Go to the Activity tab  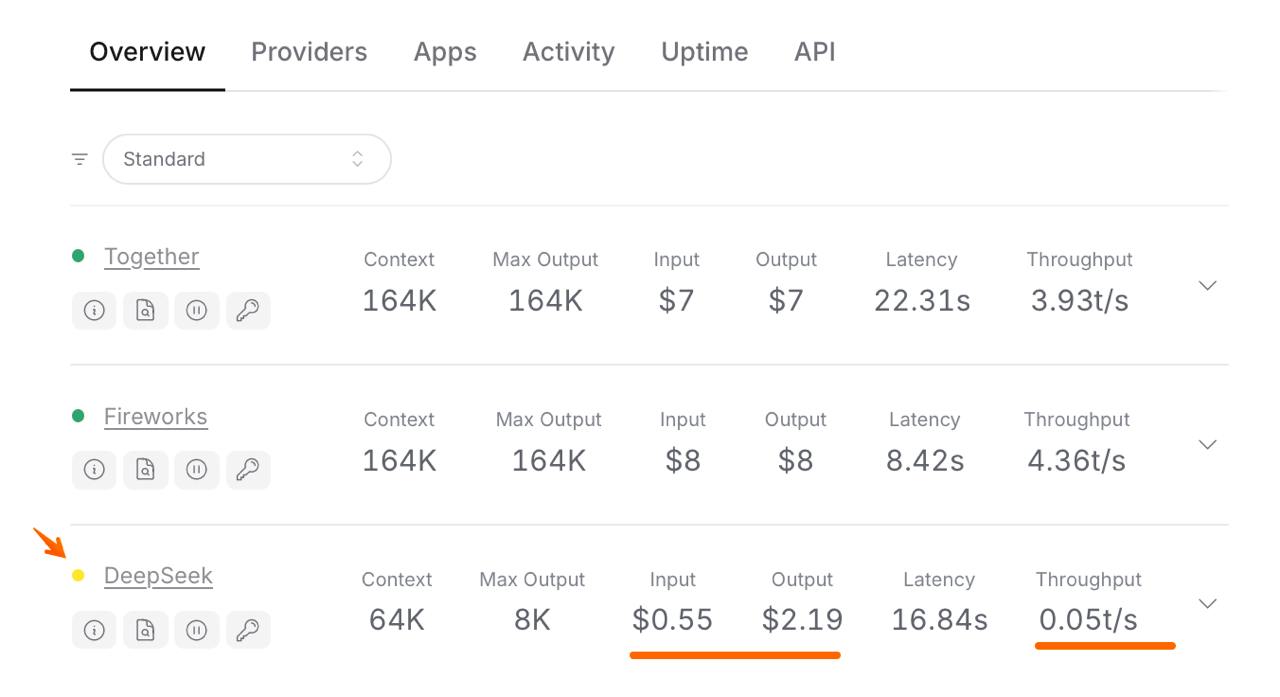(568, 52)
